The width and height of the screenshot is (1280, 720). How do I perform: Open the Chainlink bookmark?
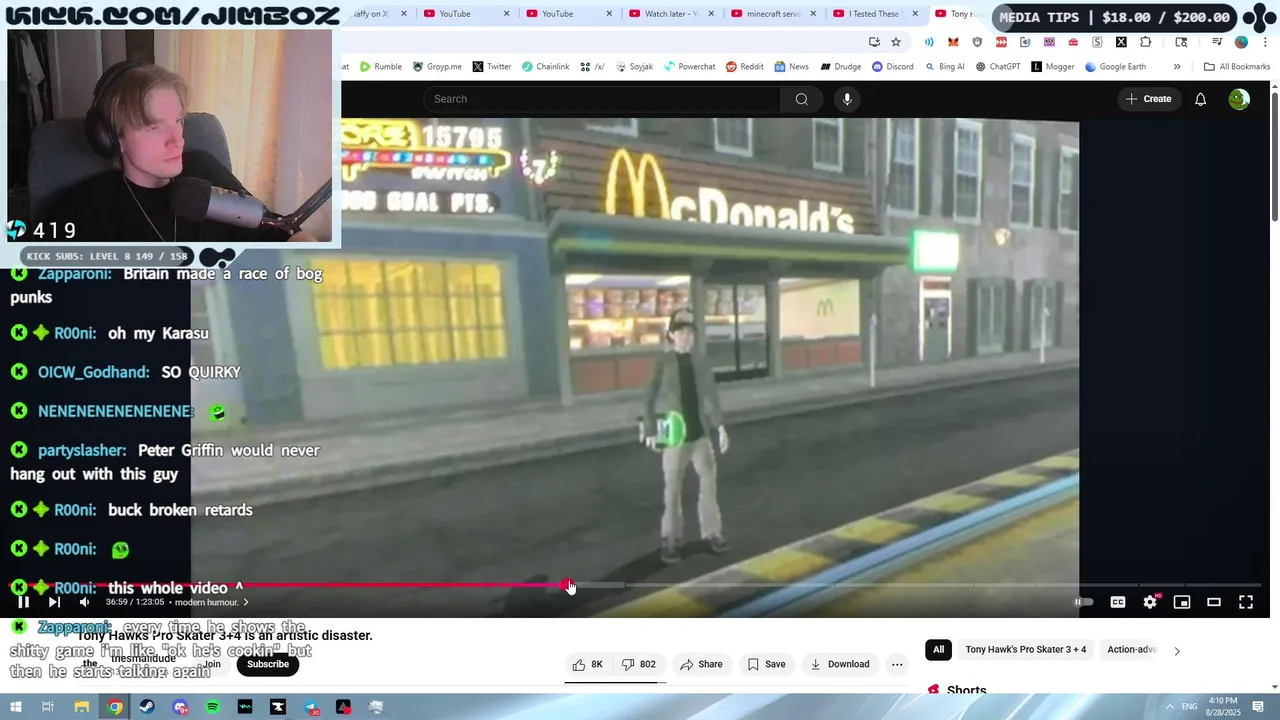545,67
